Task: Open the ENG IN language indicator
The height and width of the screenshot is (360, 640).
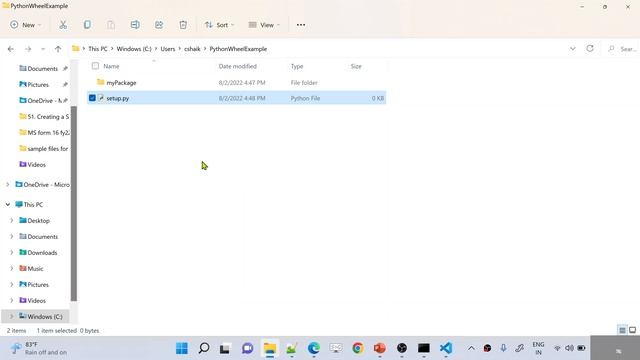Action: [538, 348]
